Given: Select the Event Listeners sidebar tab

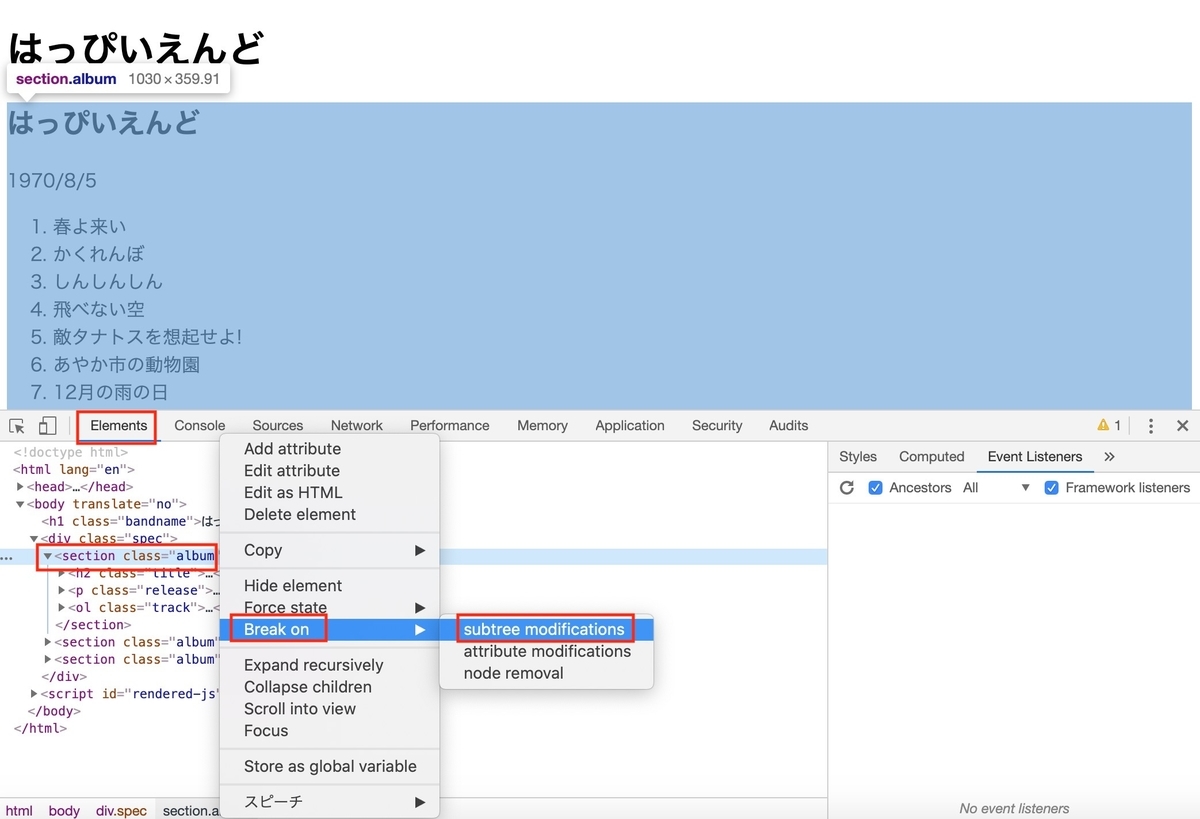Looking at the screenshot, I should [1035, 457].
